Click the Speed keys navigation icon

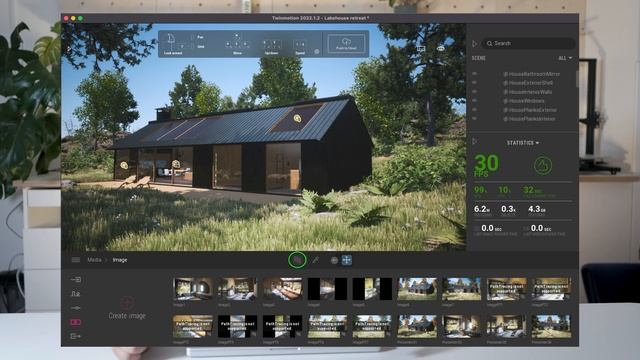pyautogui.click(x=300, y=47)
